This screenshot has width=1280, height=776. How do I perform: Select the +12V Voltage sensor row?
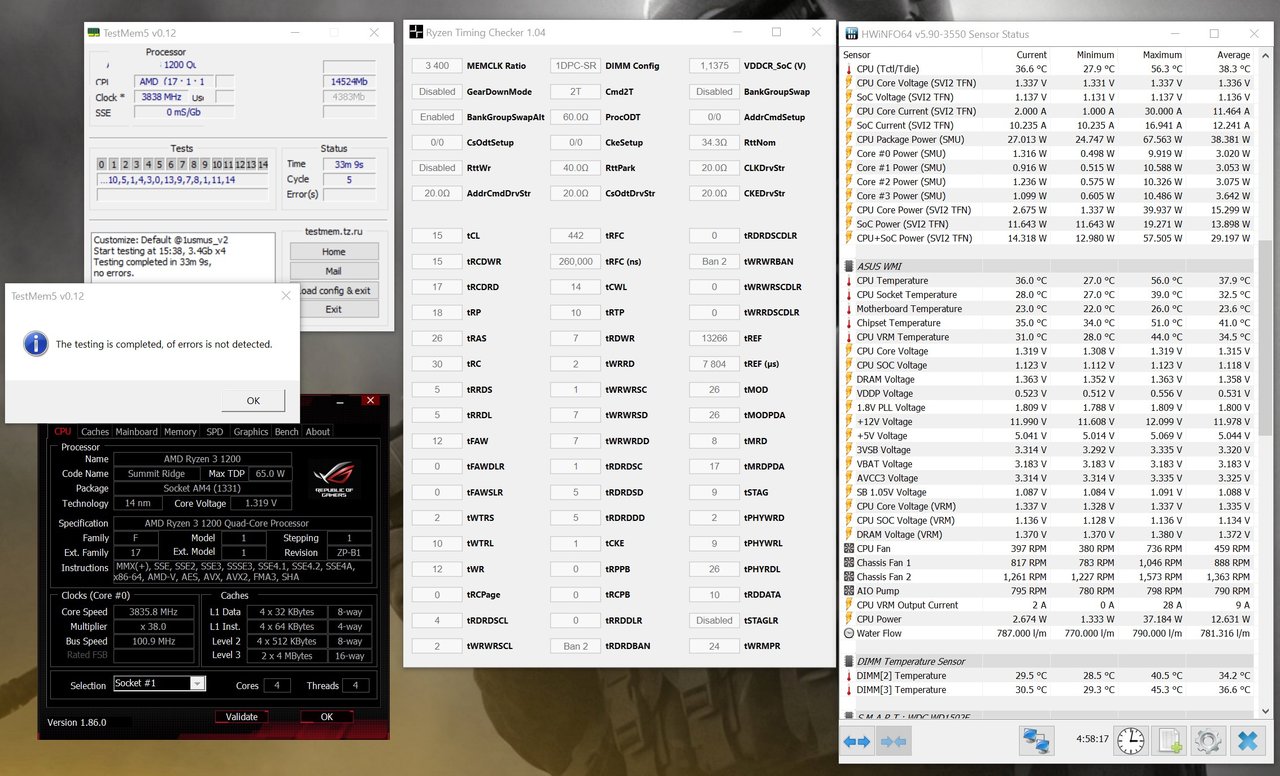(1048, 421)
